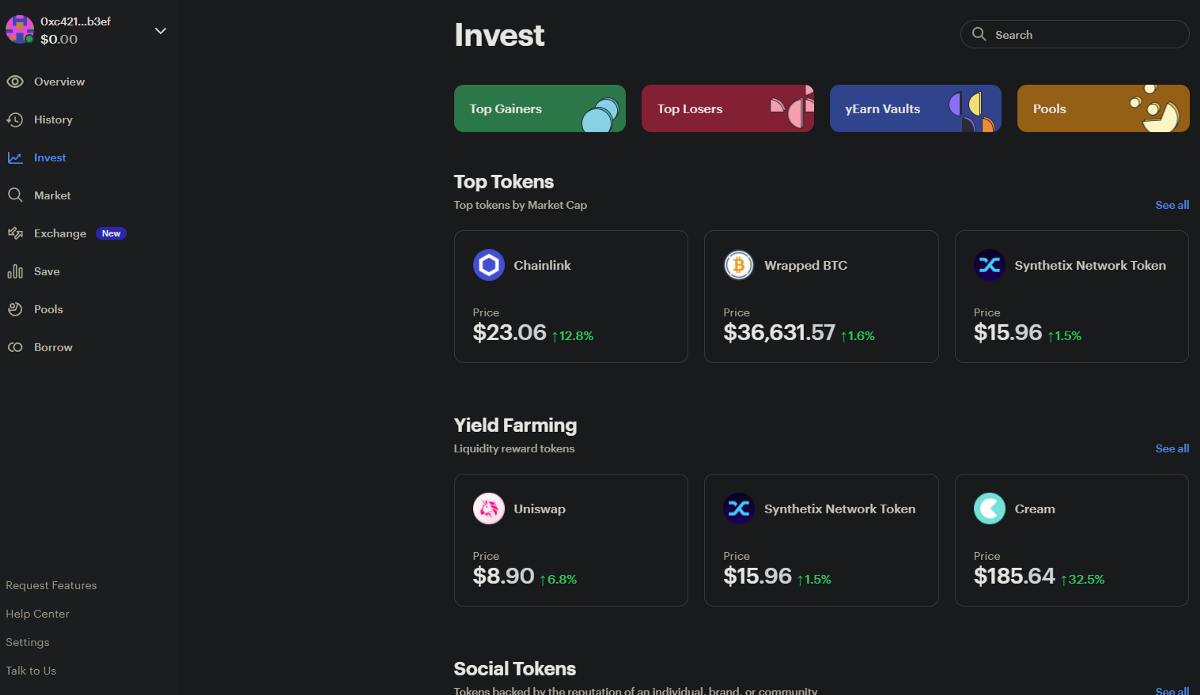Click the Overview eye icon in sidebar

15,82
